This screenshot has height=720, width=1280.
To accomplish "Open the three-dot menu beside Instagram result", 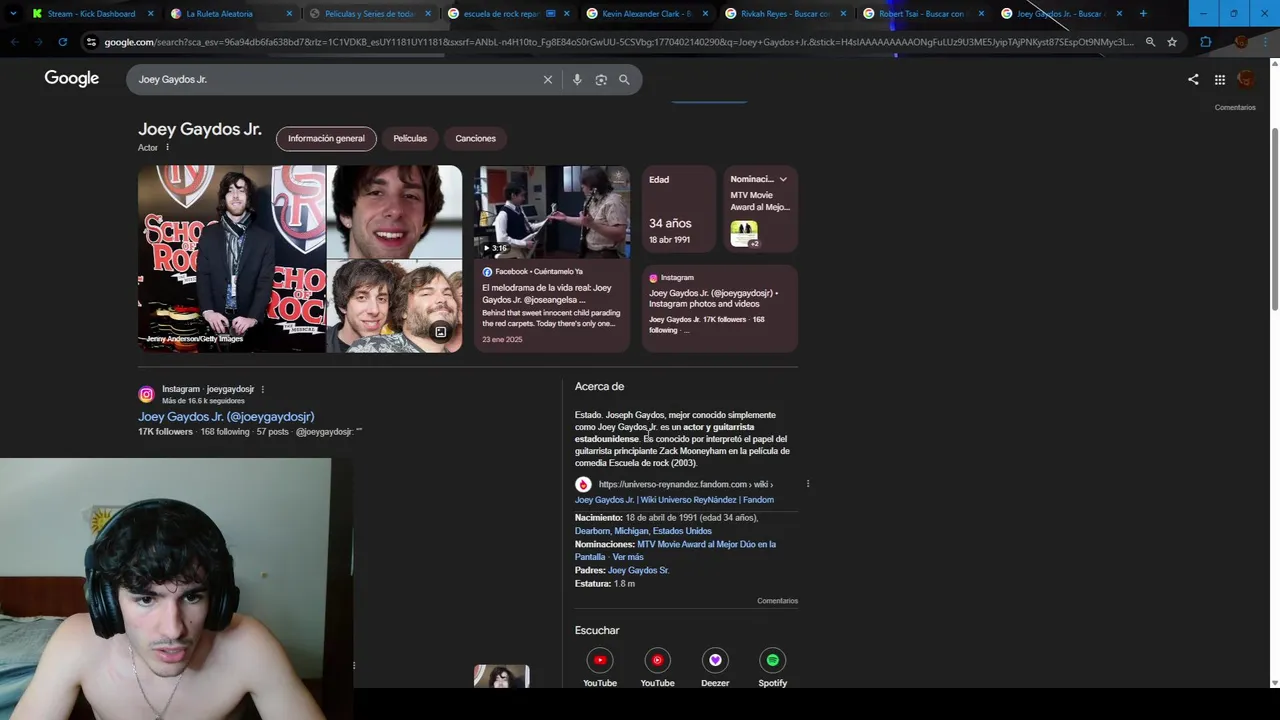I will click(263, 389).
